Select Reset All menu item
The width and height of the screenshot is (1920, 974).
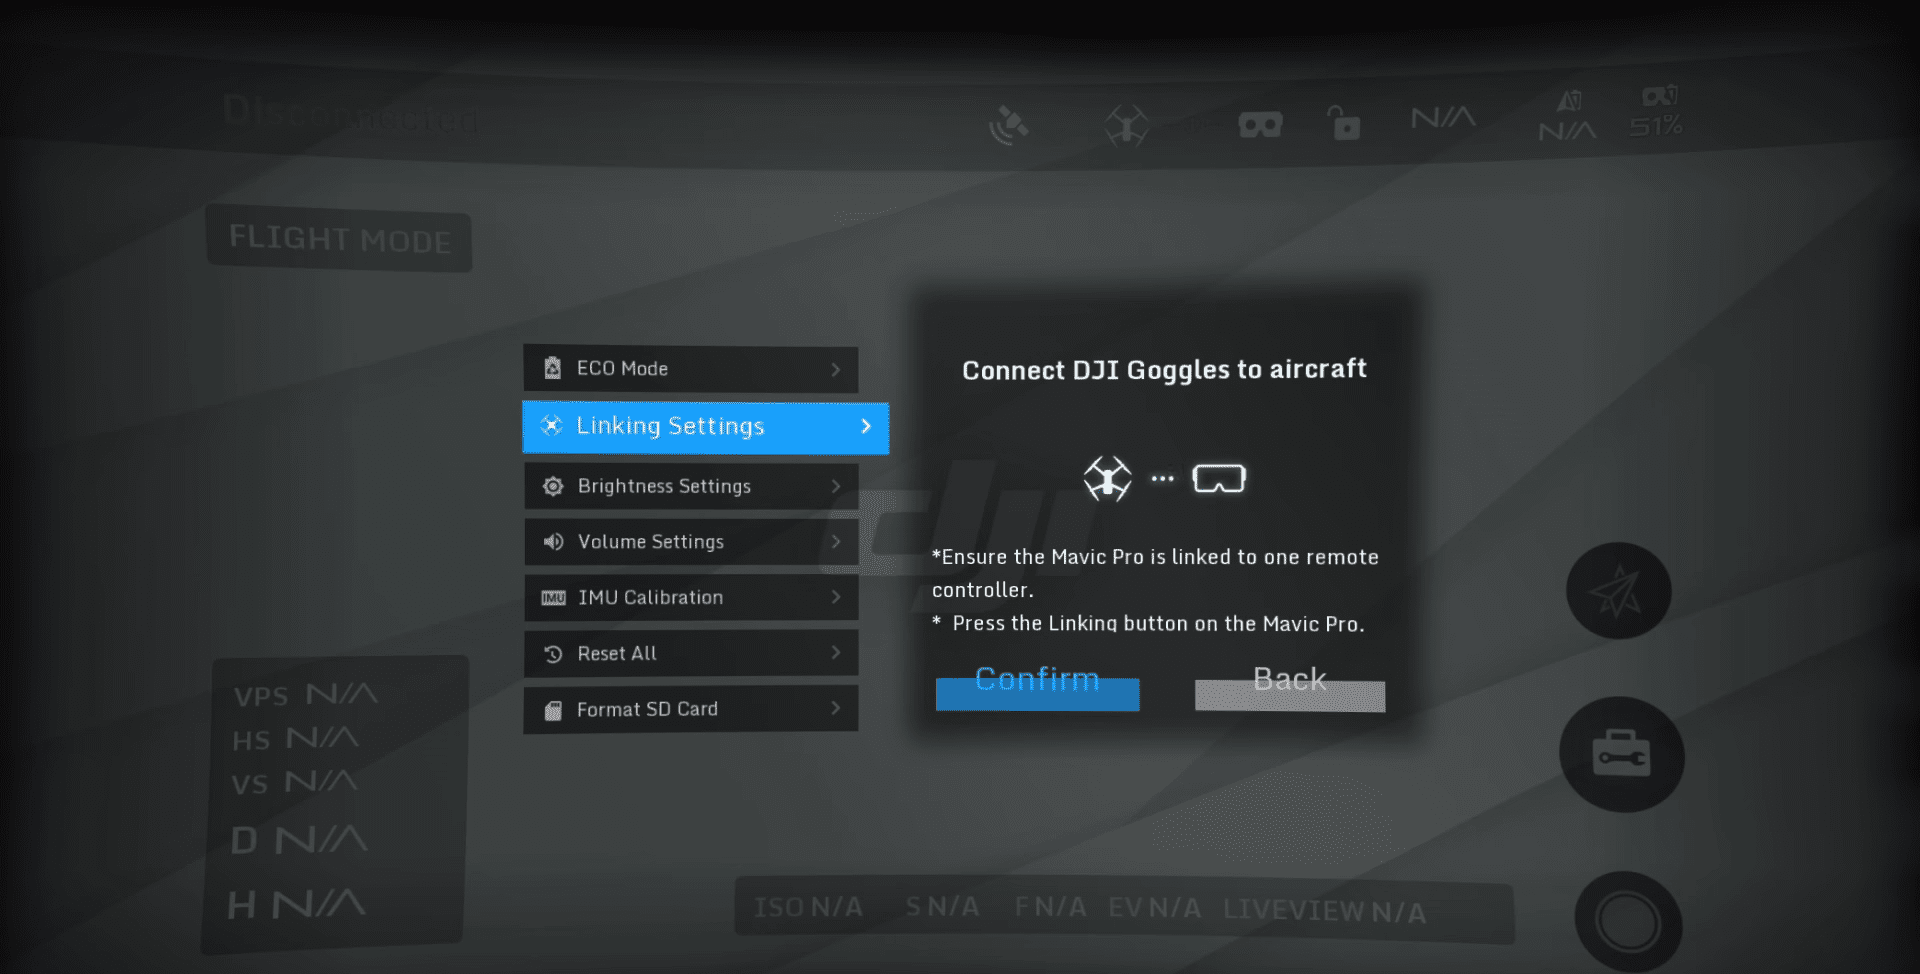tap(691, 653)
